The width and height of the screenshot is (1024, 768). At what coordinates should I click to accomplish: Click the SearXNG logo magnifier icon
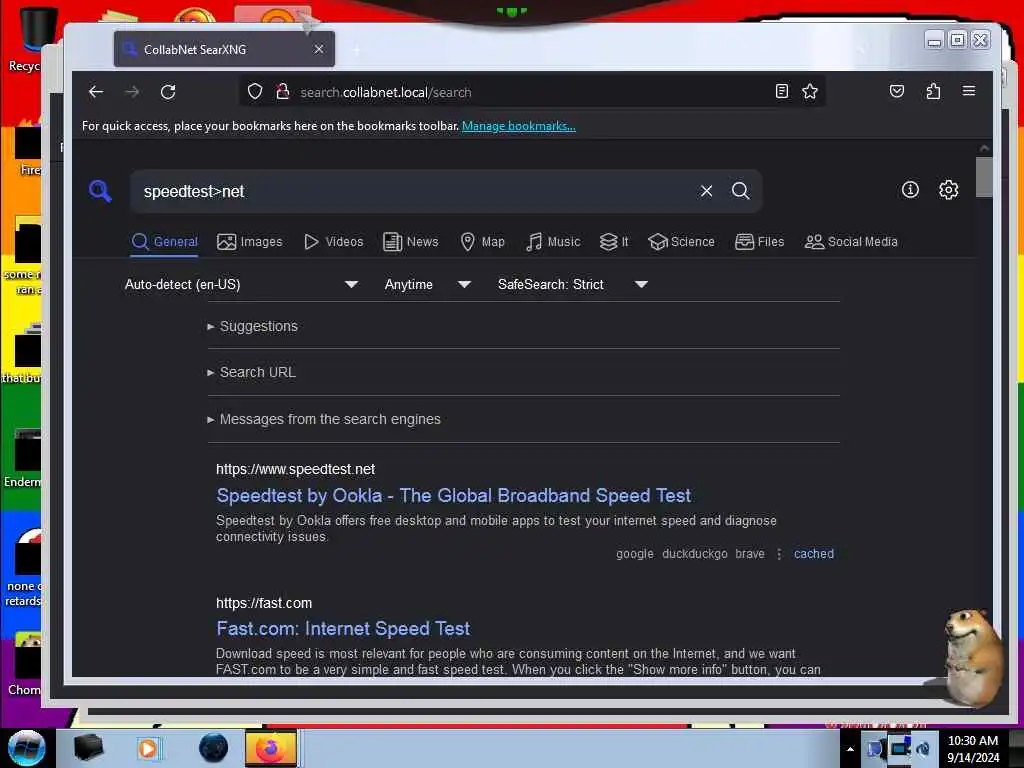coord(100,191)
